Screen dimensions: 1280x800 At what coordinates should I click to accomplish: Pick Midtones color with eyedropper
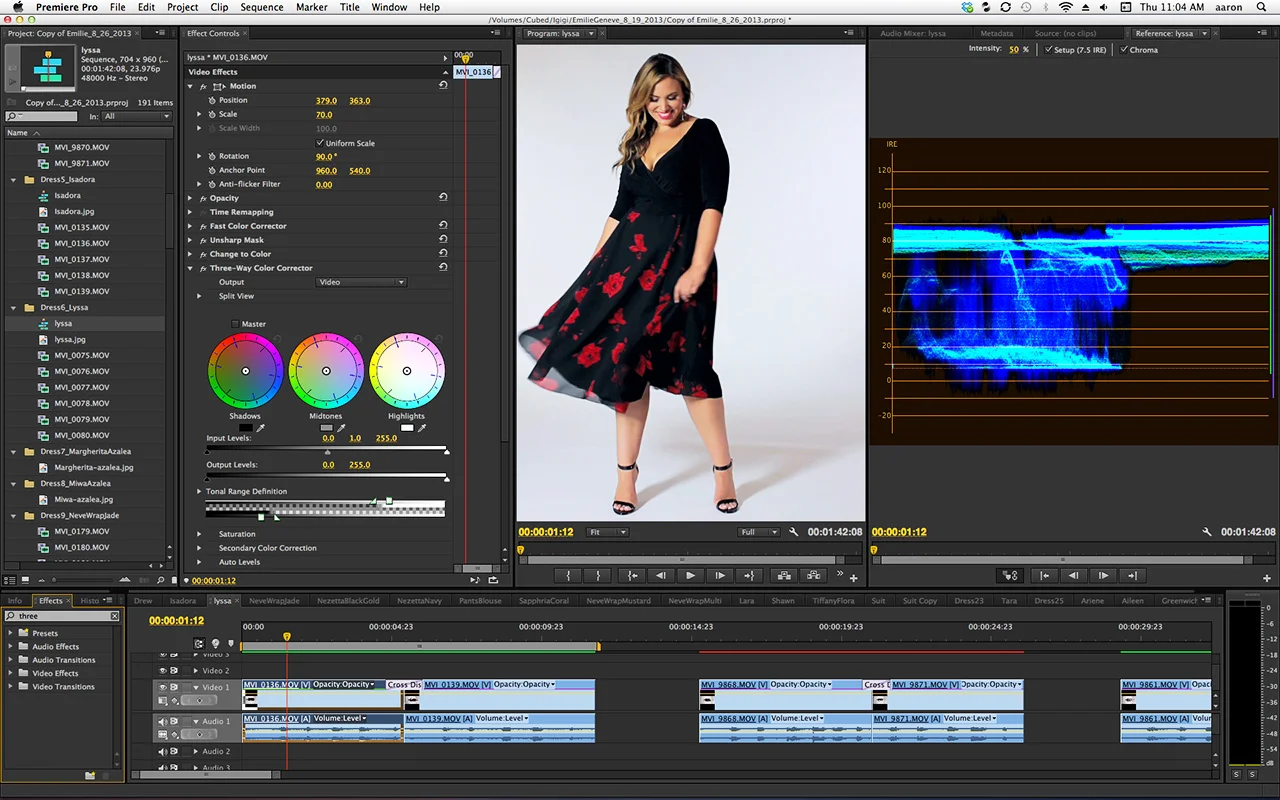click(341, 428)
